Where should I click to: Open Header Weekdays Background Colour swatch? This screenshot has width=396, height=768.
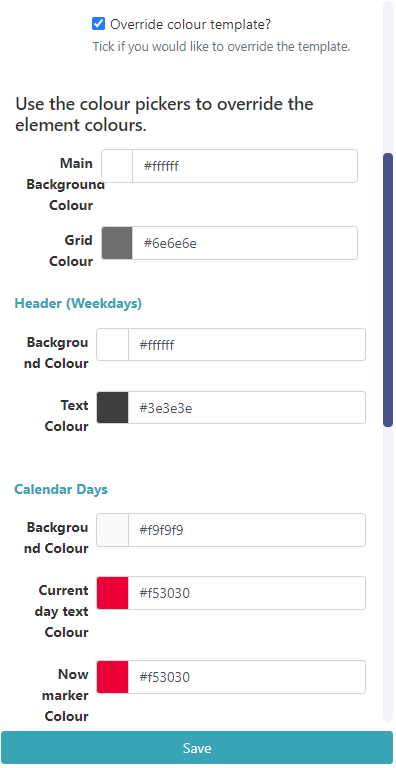click(113, 345)
